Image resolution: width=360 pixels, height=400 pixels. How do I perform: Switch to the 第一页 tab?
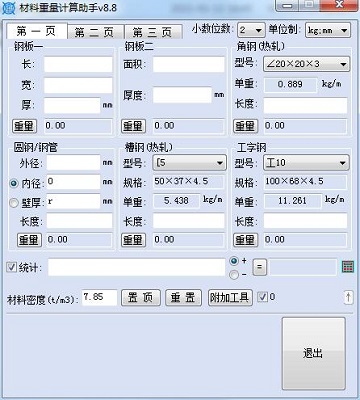[37, 31]
